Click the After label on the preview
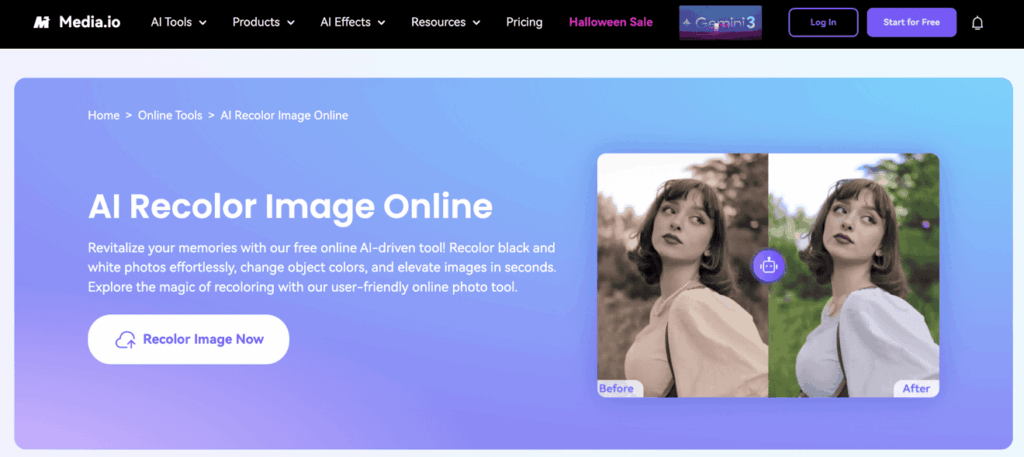Screen dimensions: 1024x457 (x=915, y=388)
